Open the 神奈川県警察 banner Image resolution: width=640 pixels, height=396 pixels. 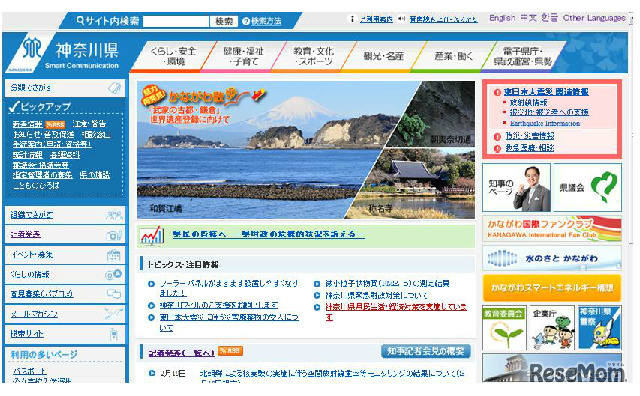[x=599, y=327]
